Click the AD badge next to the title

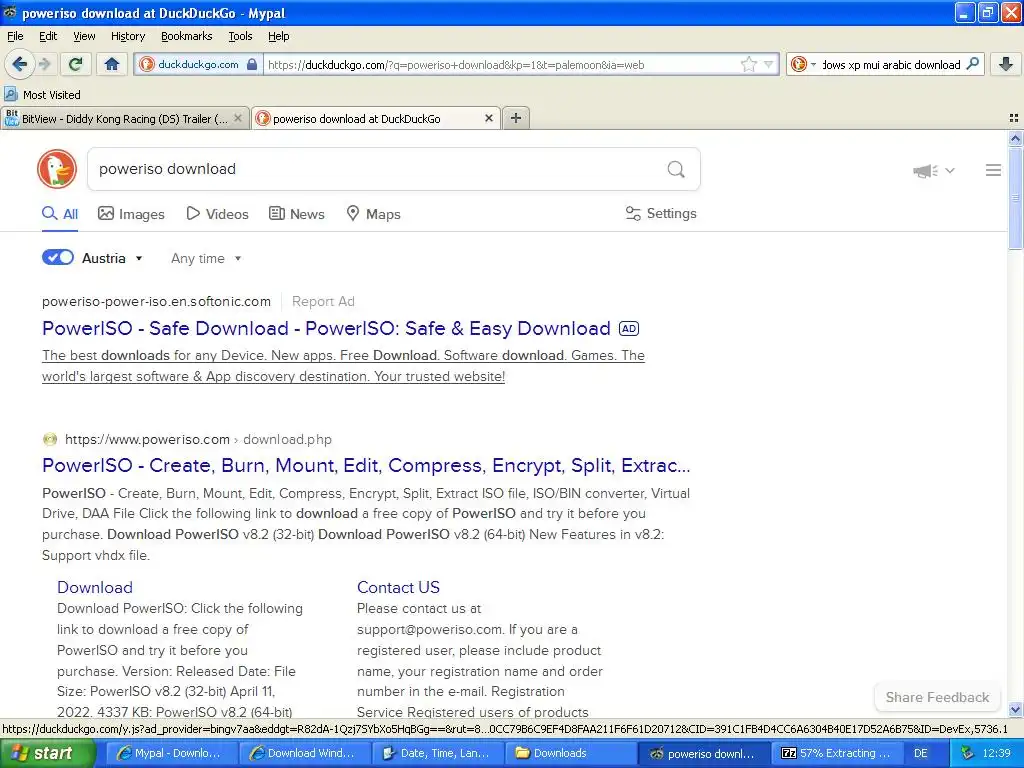point(629,328)
